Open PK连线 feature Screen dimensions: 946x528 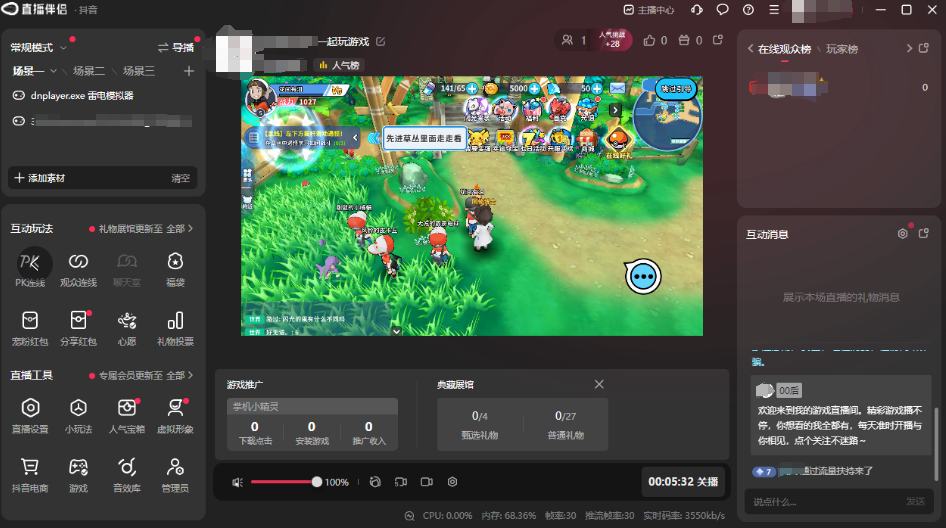click(x=30, y=269)
